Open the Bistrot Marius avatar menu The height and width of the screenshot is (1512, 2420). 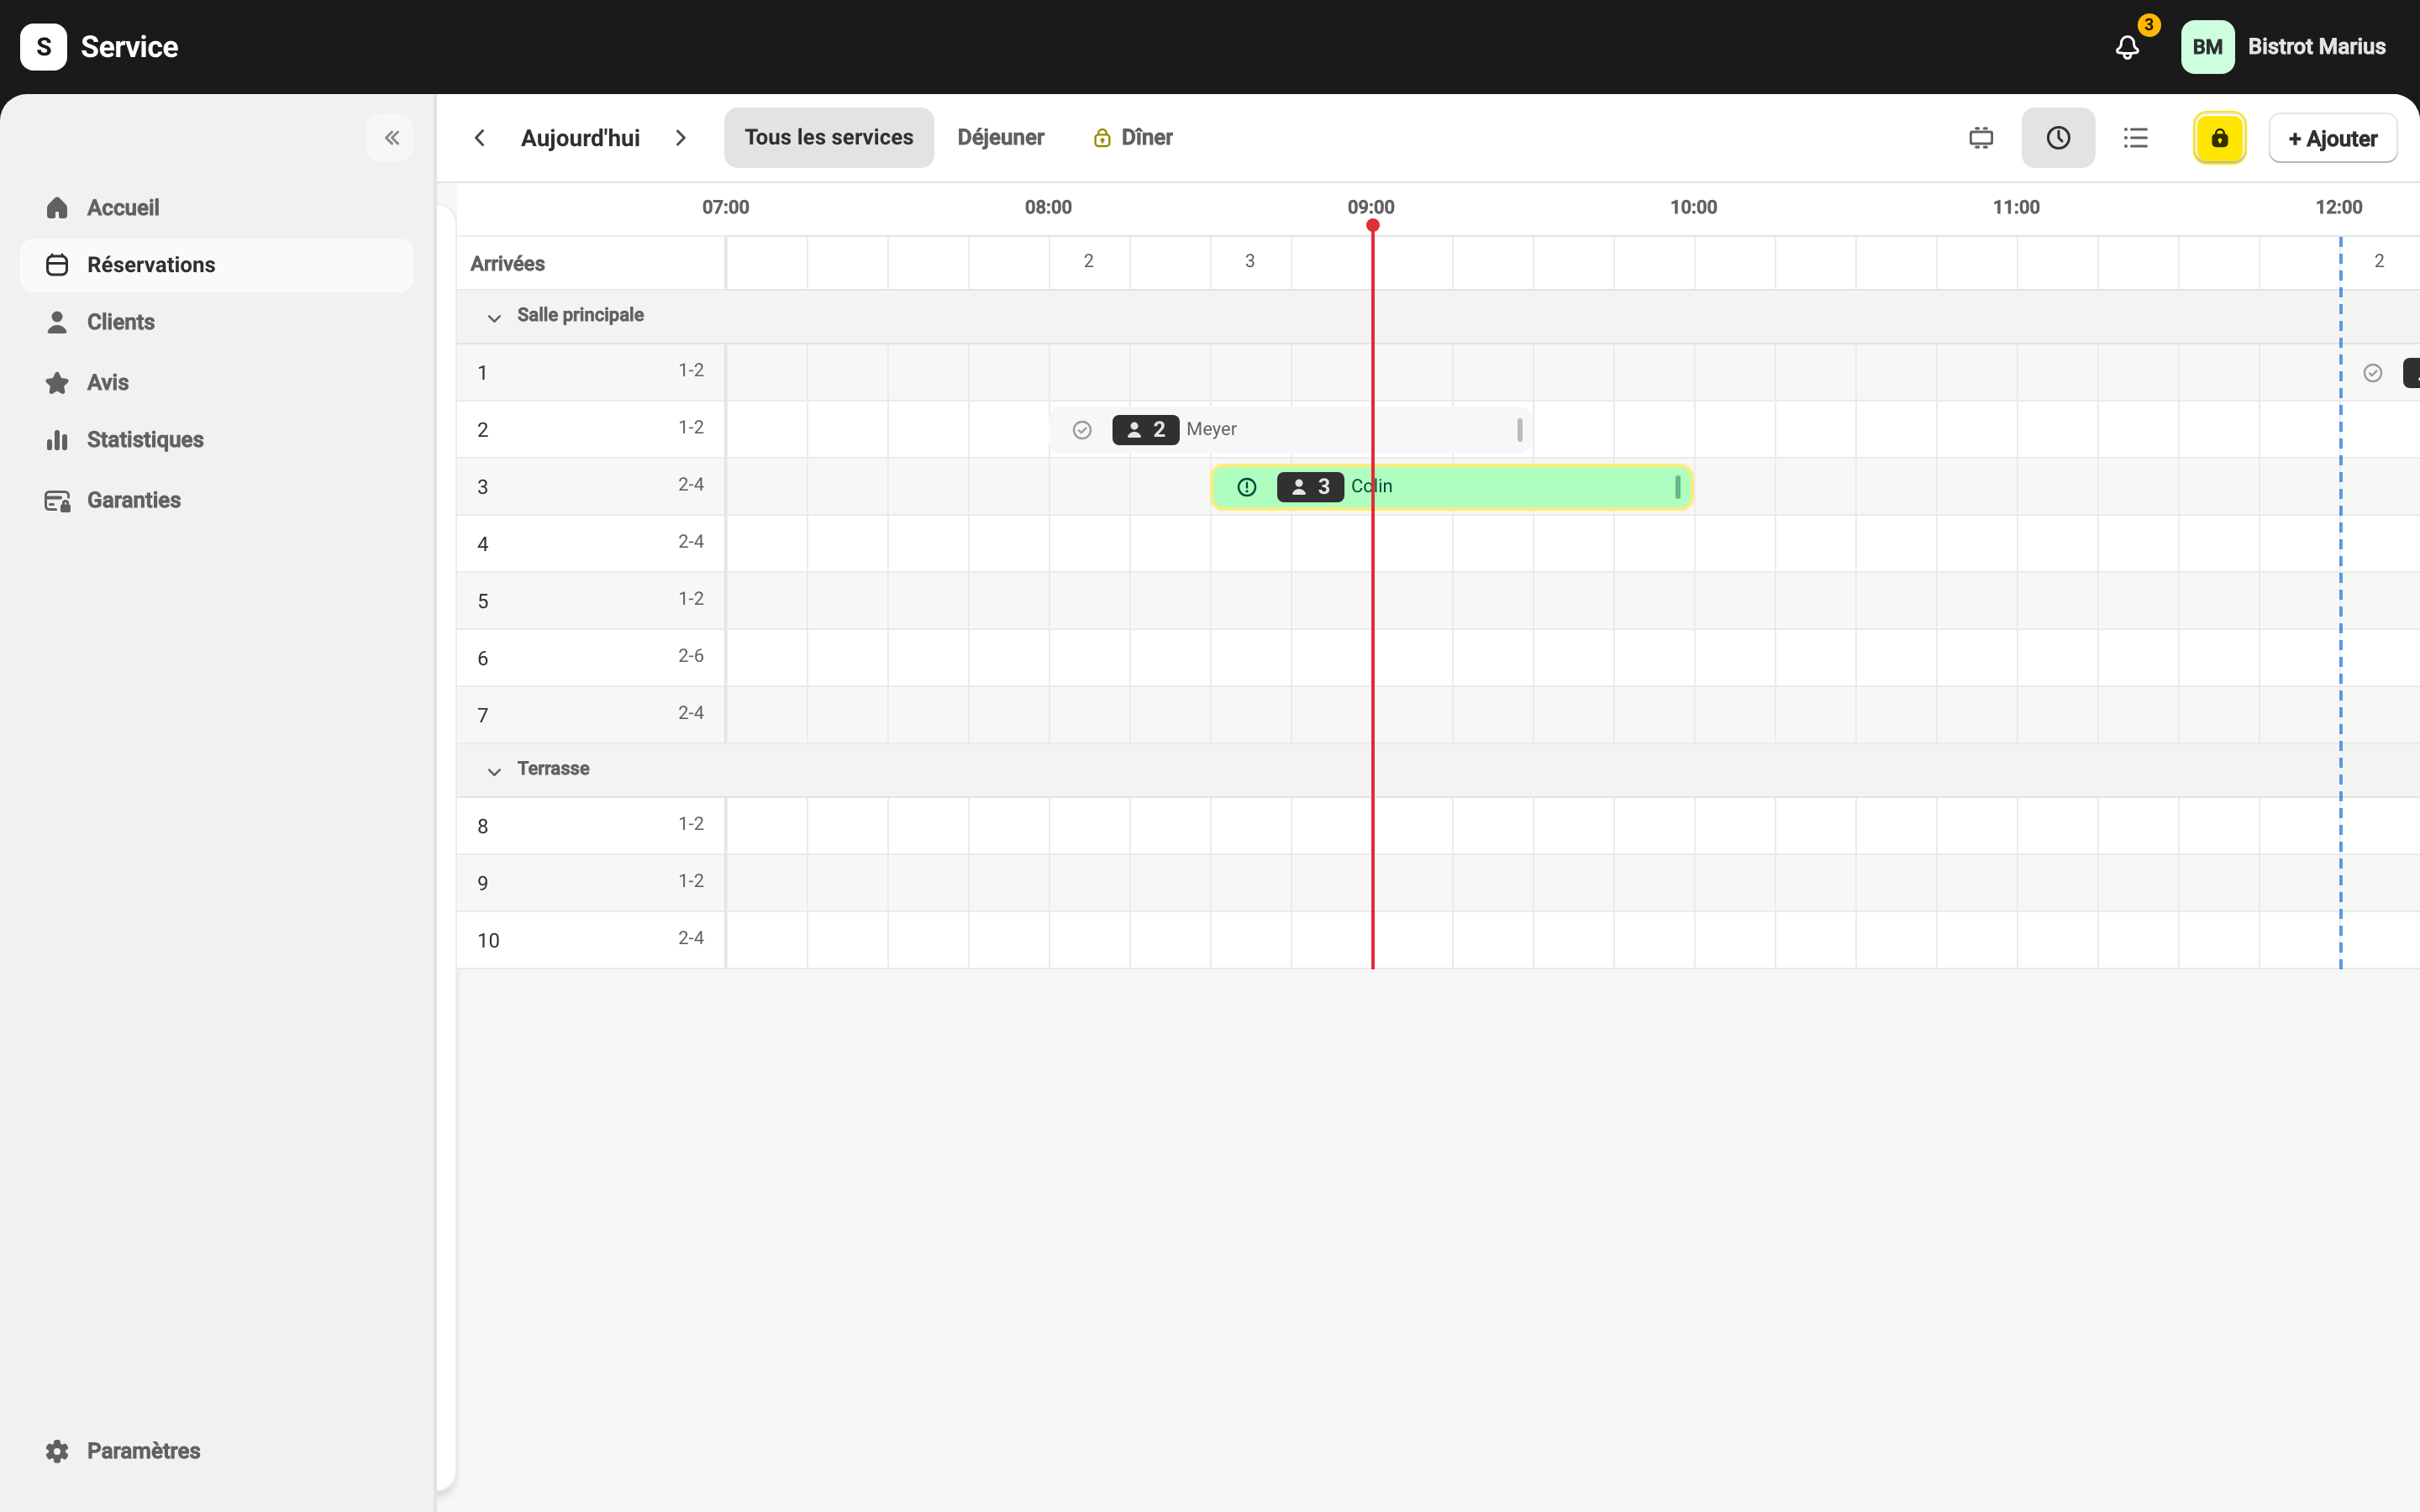[2207, 47]
